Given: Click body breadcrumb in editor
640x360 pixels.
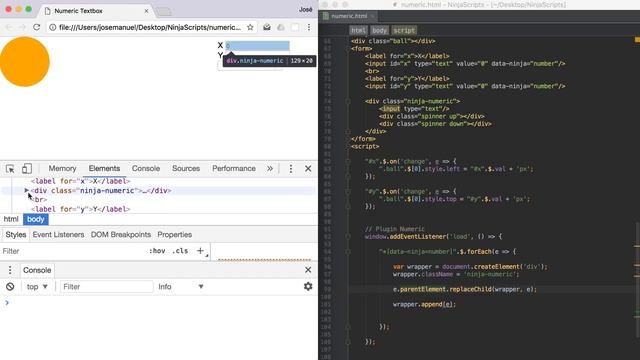Looking at the screenshot, I should pos(379,31).
